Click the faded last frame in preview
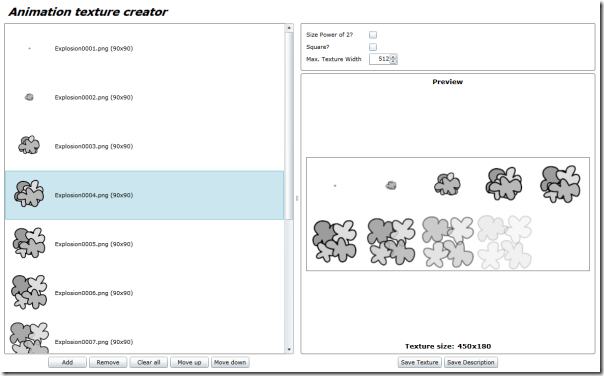The height and width of the screenshot is (376, 604). [505, 242]
